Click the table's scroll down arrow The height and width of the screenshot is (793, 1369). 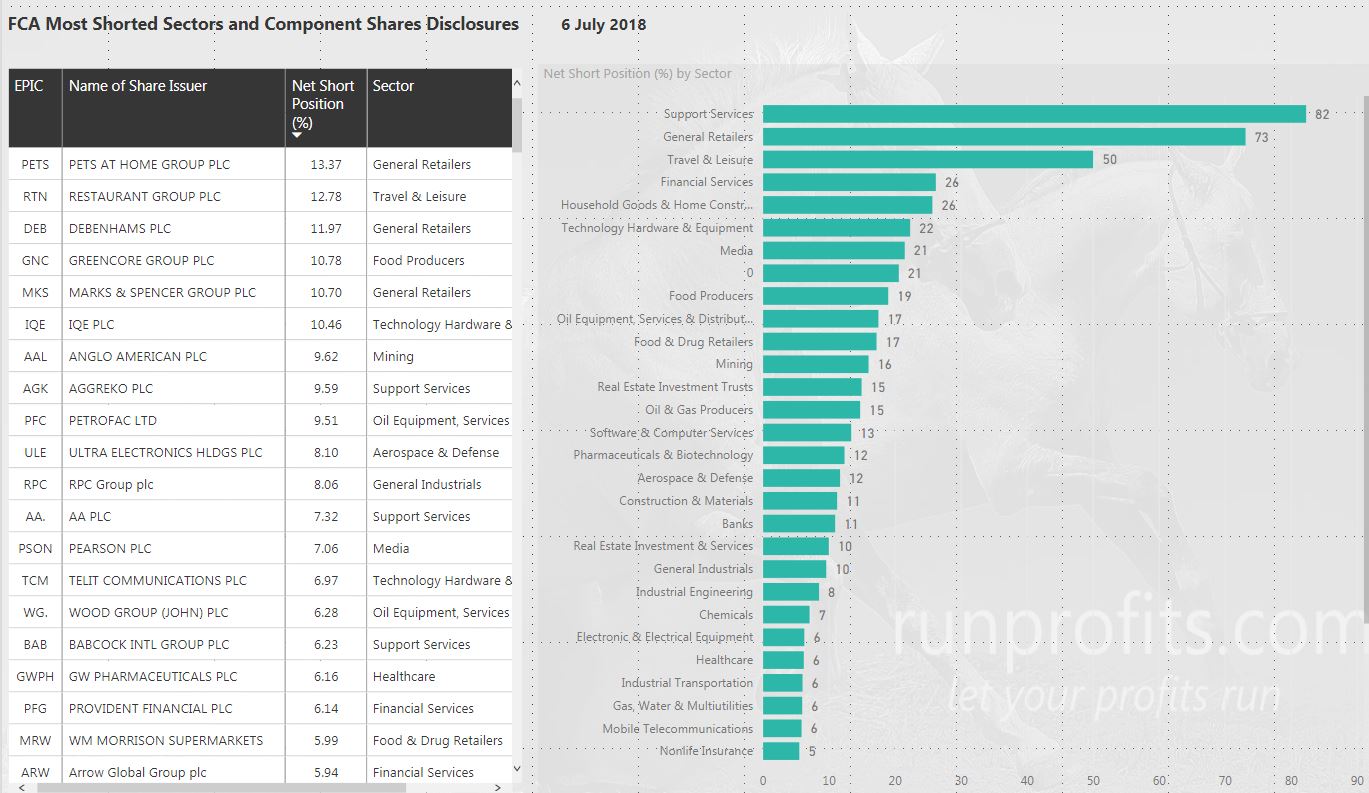point(517,768)
